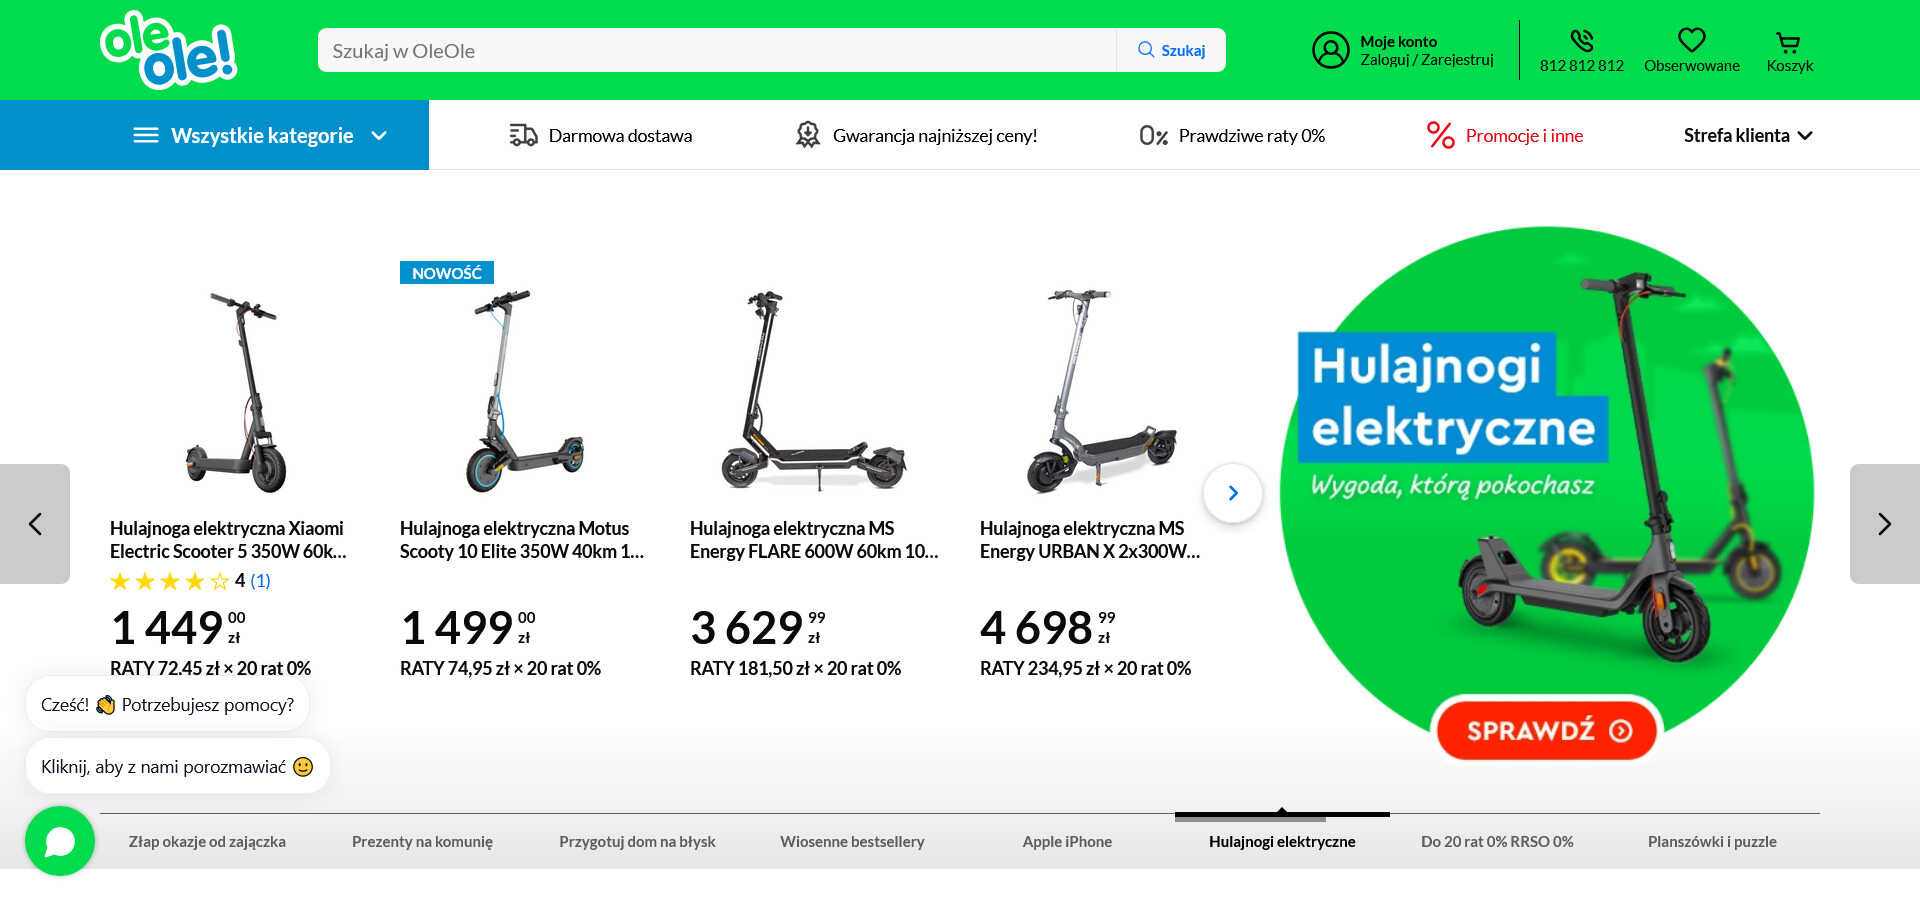
Task: Open the live chat bubble icon
Action: [x=60, y=841]
